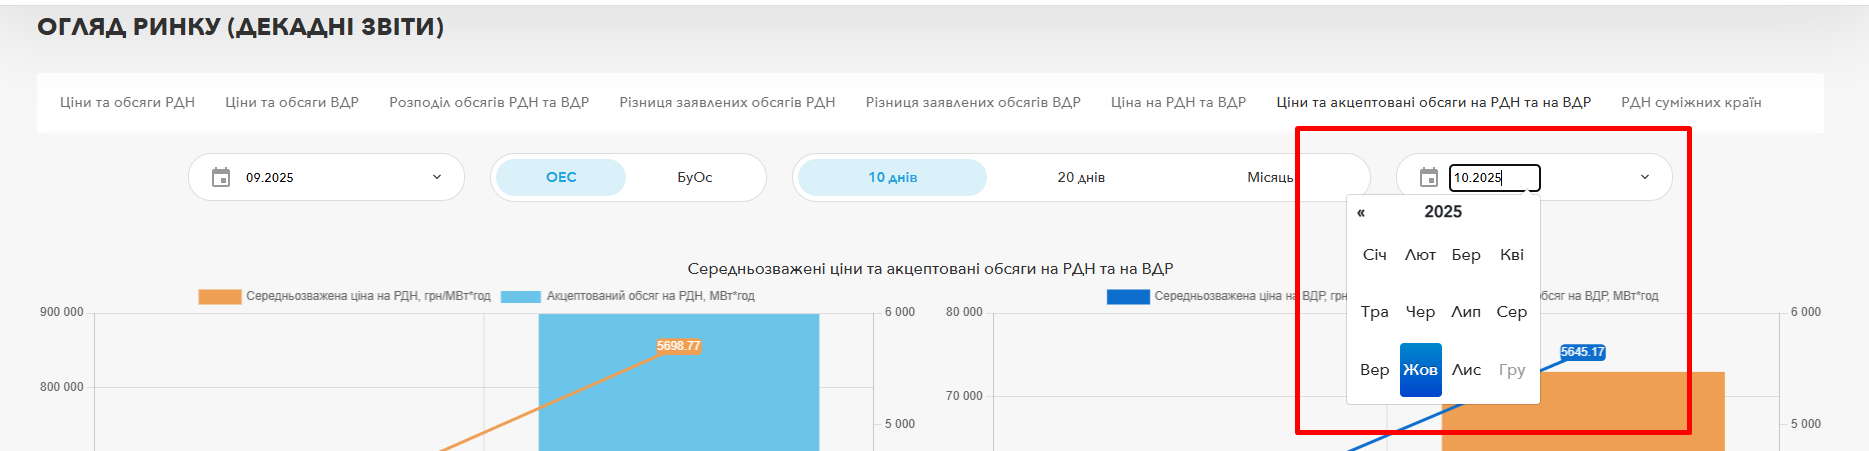Go to previous year with « arrow

[1361, 212]
